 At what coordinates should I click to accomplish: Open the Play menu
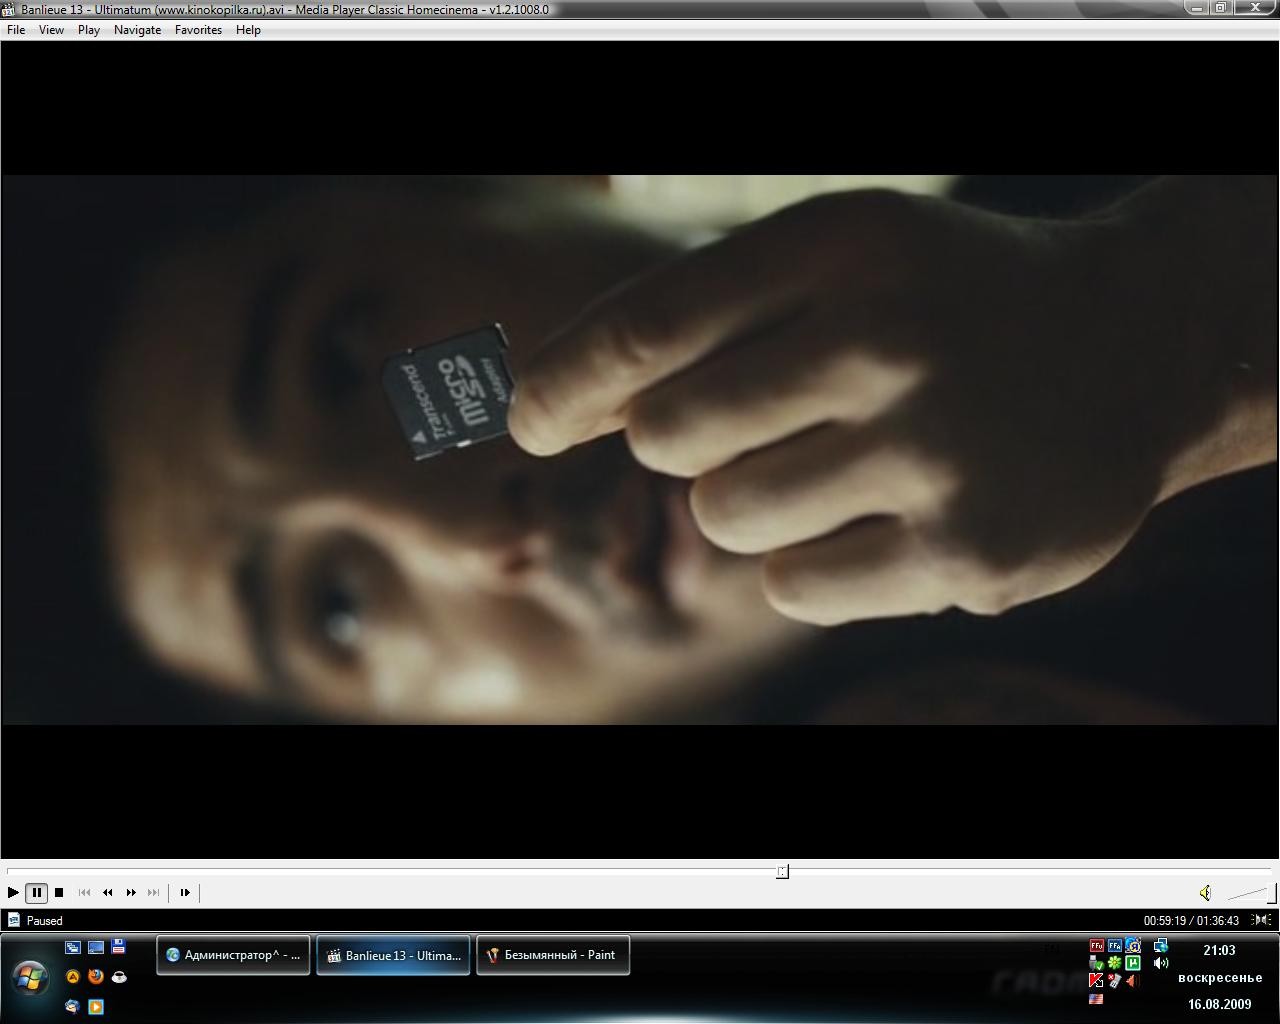coord(89,30)
